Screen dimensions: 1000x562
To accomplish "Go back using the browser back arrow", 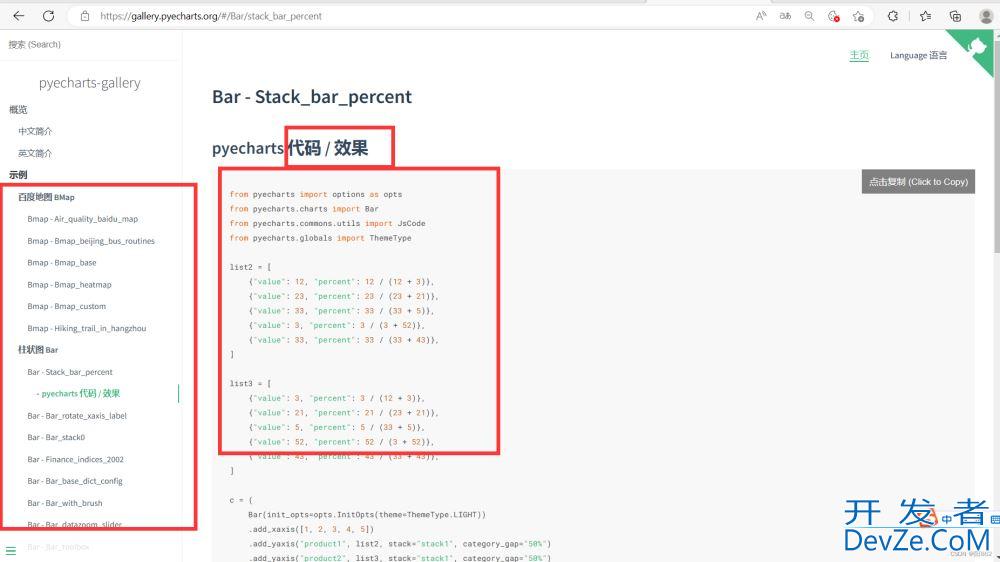I will (x=18, y=16).
